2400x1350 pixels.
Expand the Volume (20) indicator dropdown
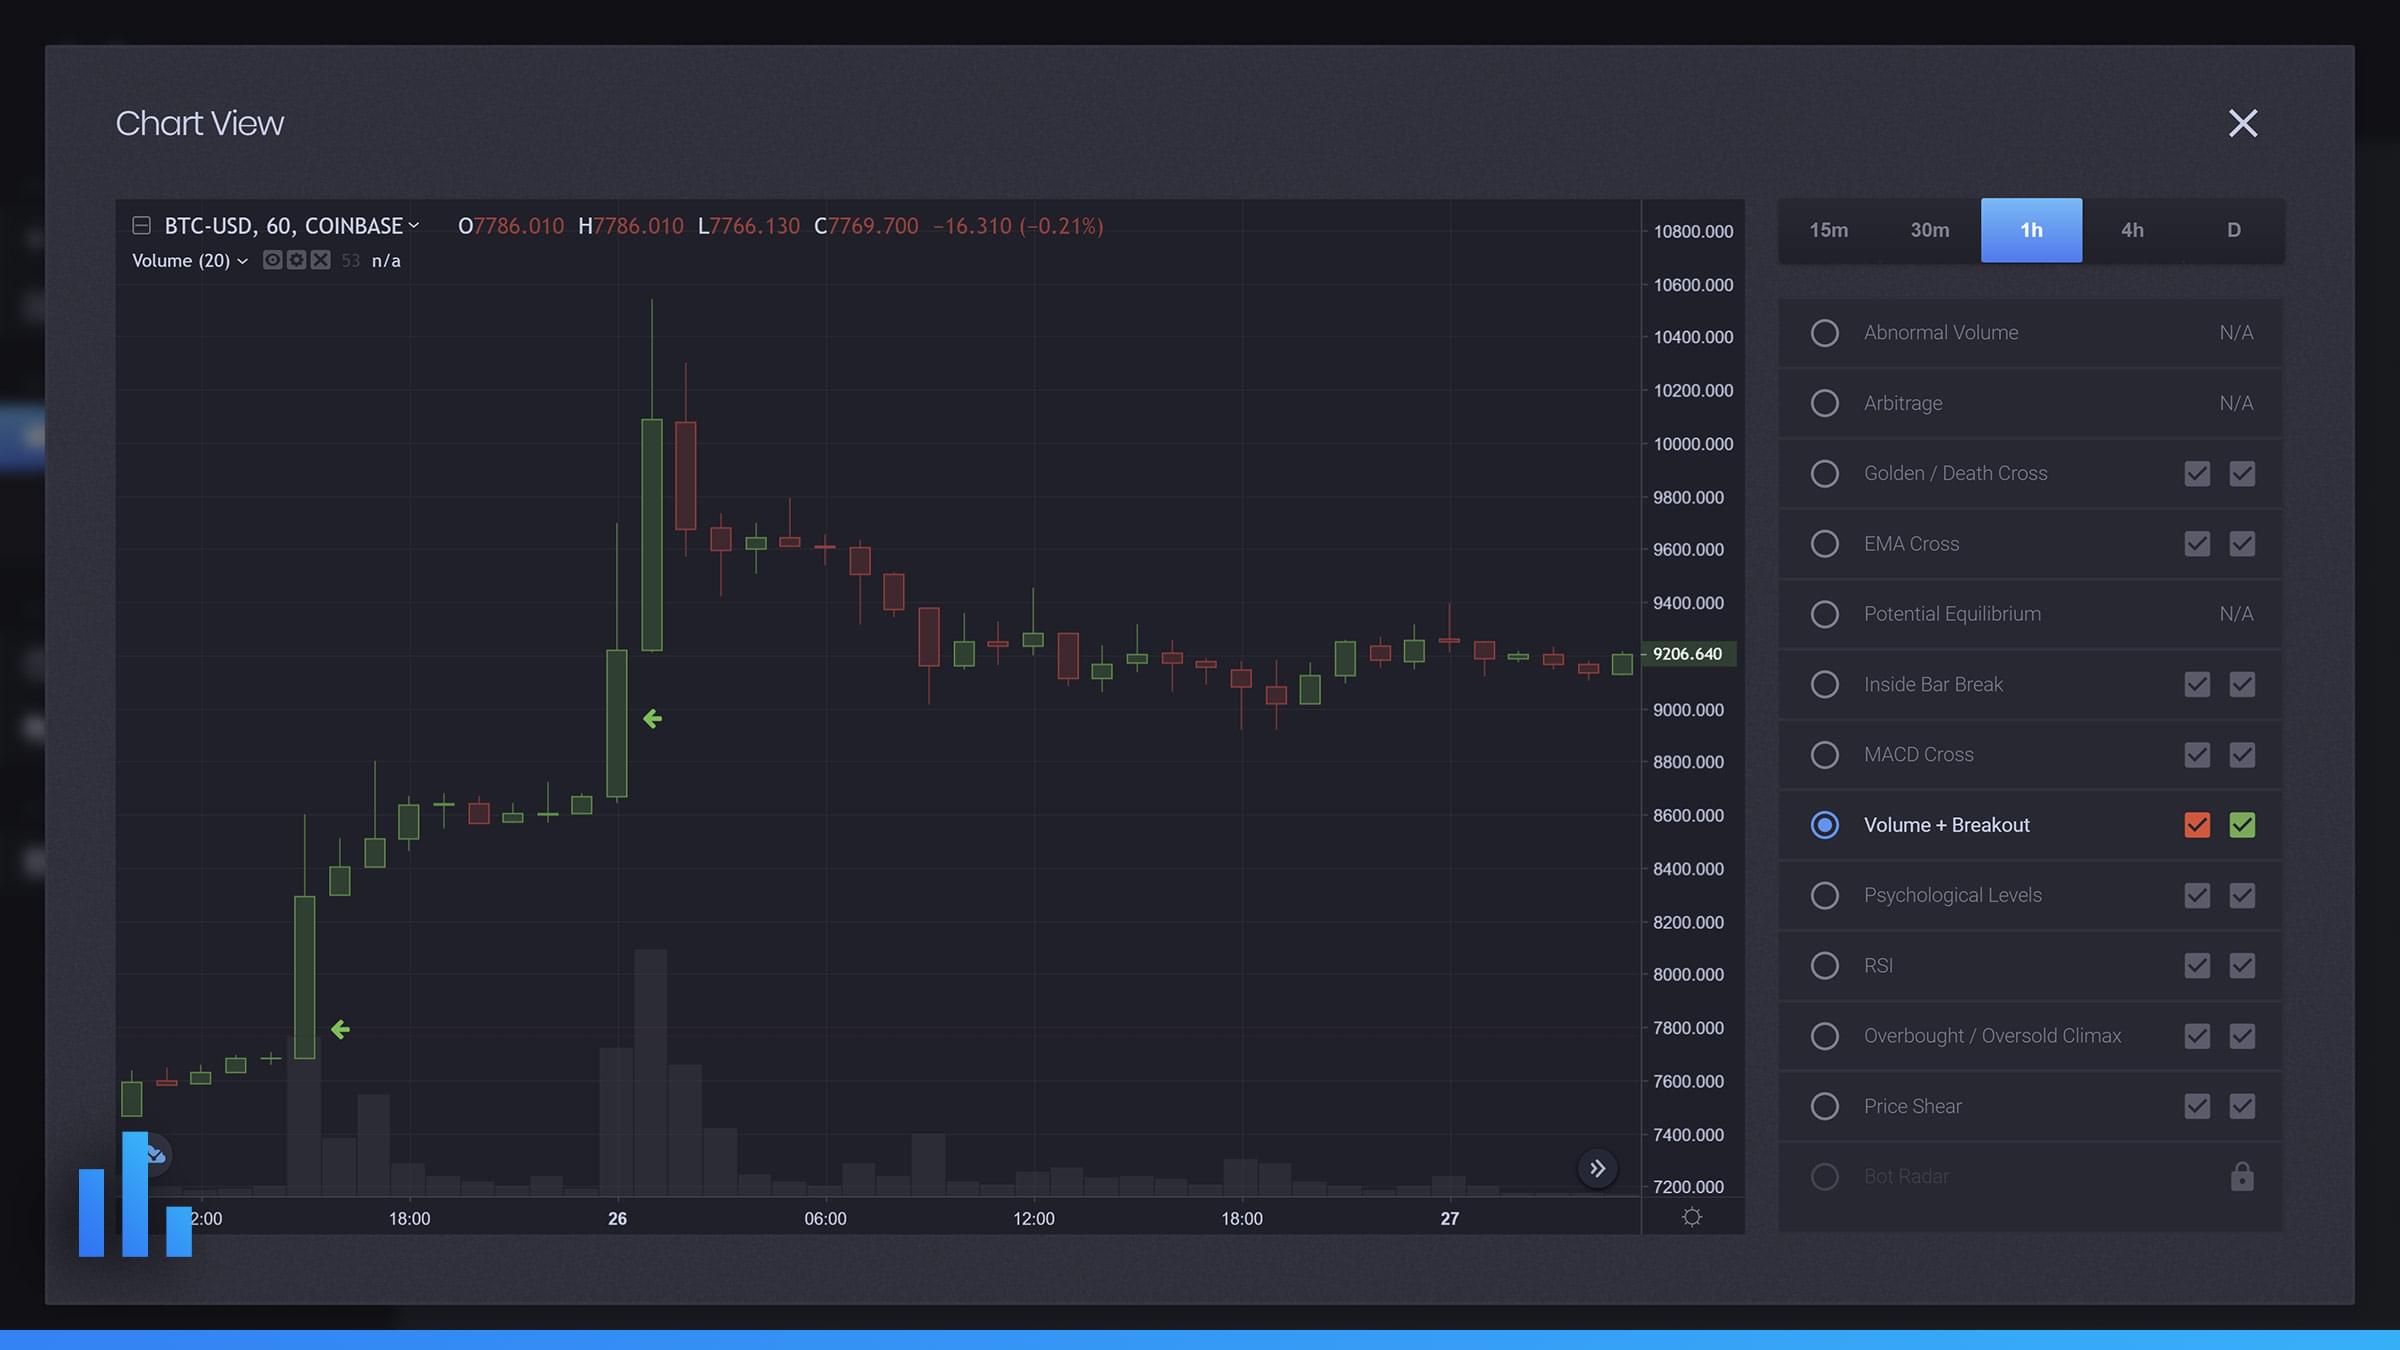point(190,260)
